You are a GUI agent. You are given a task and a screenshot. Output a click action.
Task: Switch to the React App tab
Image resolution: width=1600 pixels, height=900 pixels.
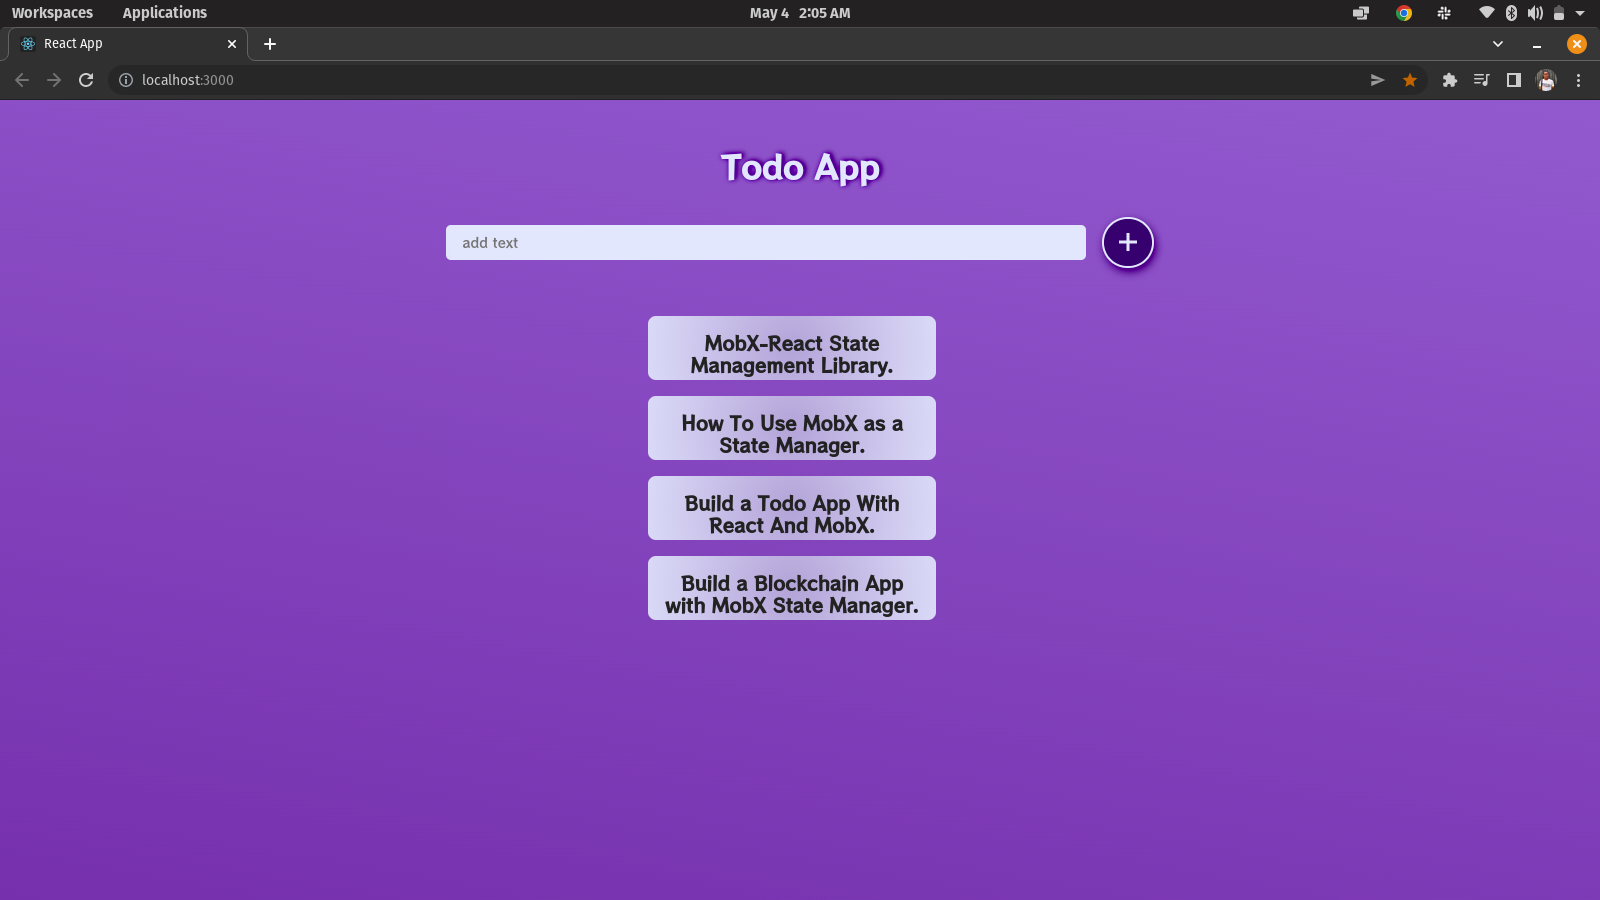coord(128,44)
